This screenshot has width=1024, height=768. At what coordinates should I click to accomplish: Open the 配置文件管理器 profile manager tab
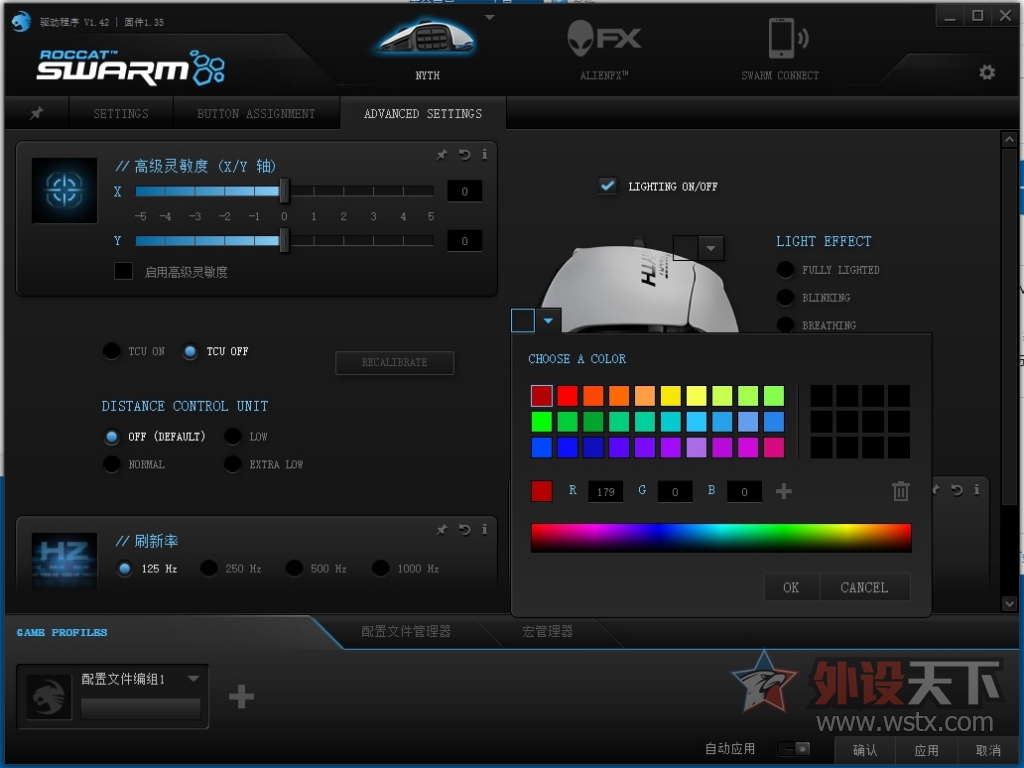point(406,632)
